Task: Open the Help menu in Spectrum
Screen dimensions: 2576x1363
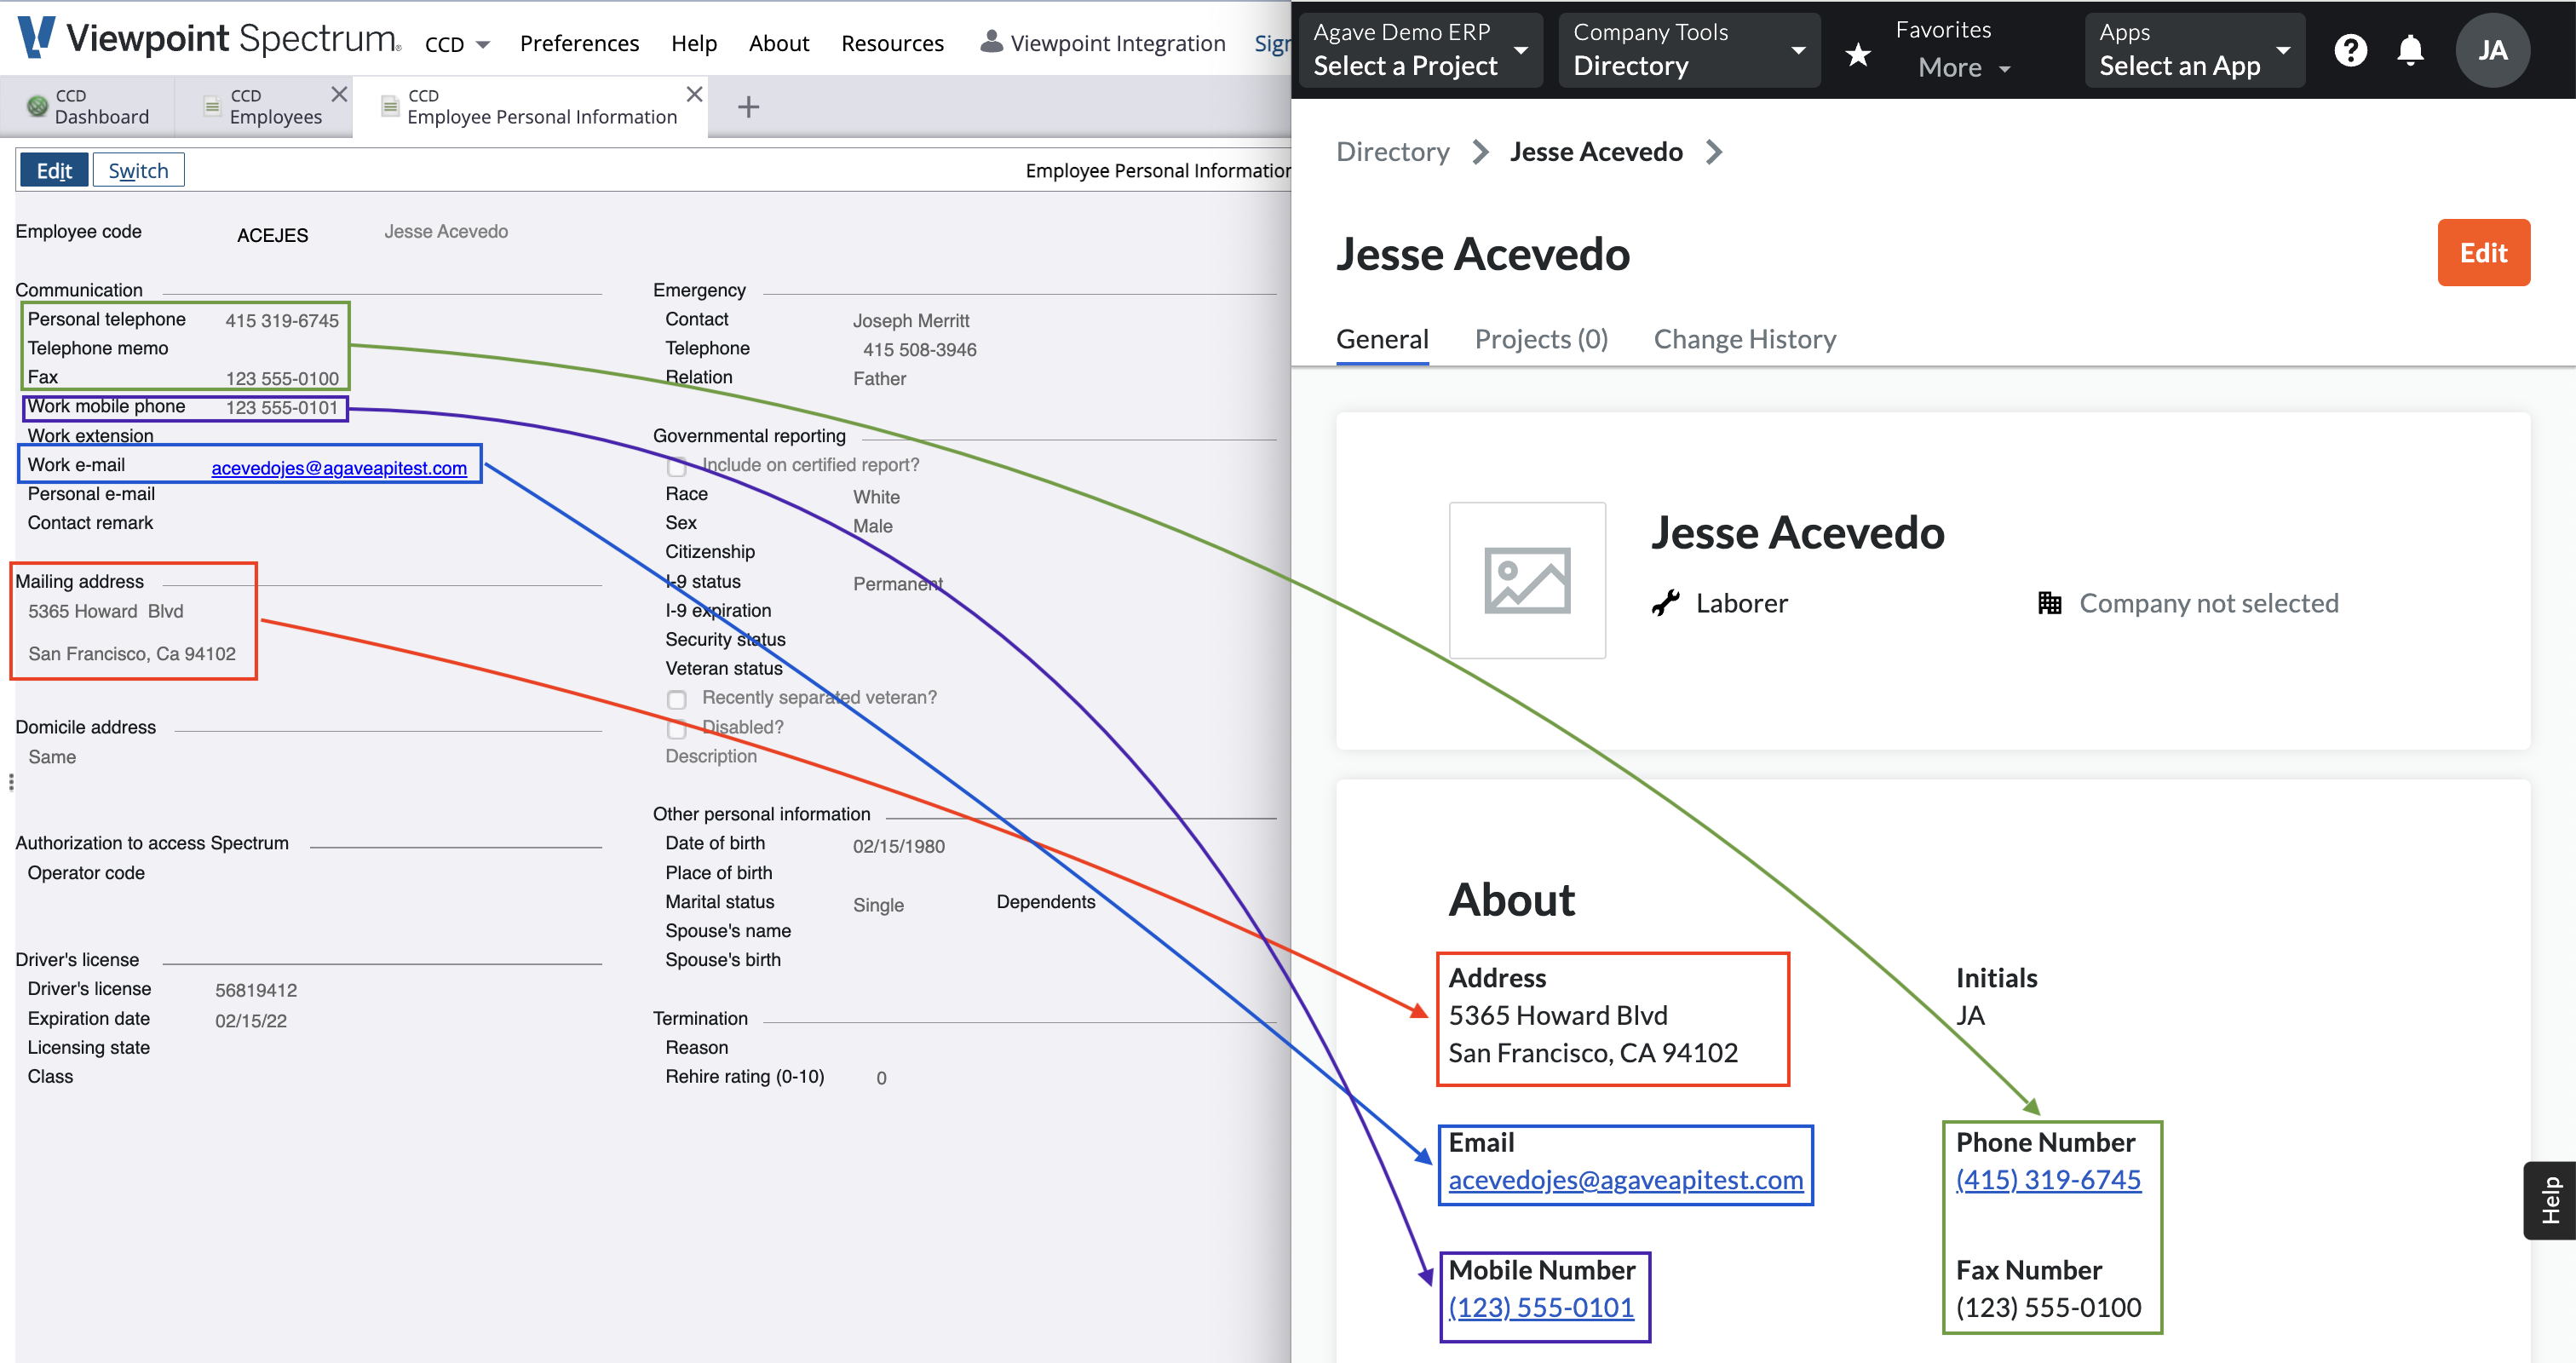Action: tap(694, 43)
